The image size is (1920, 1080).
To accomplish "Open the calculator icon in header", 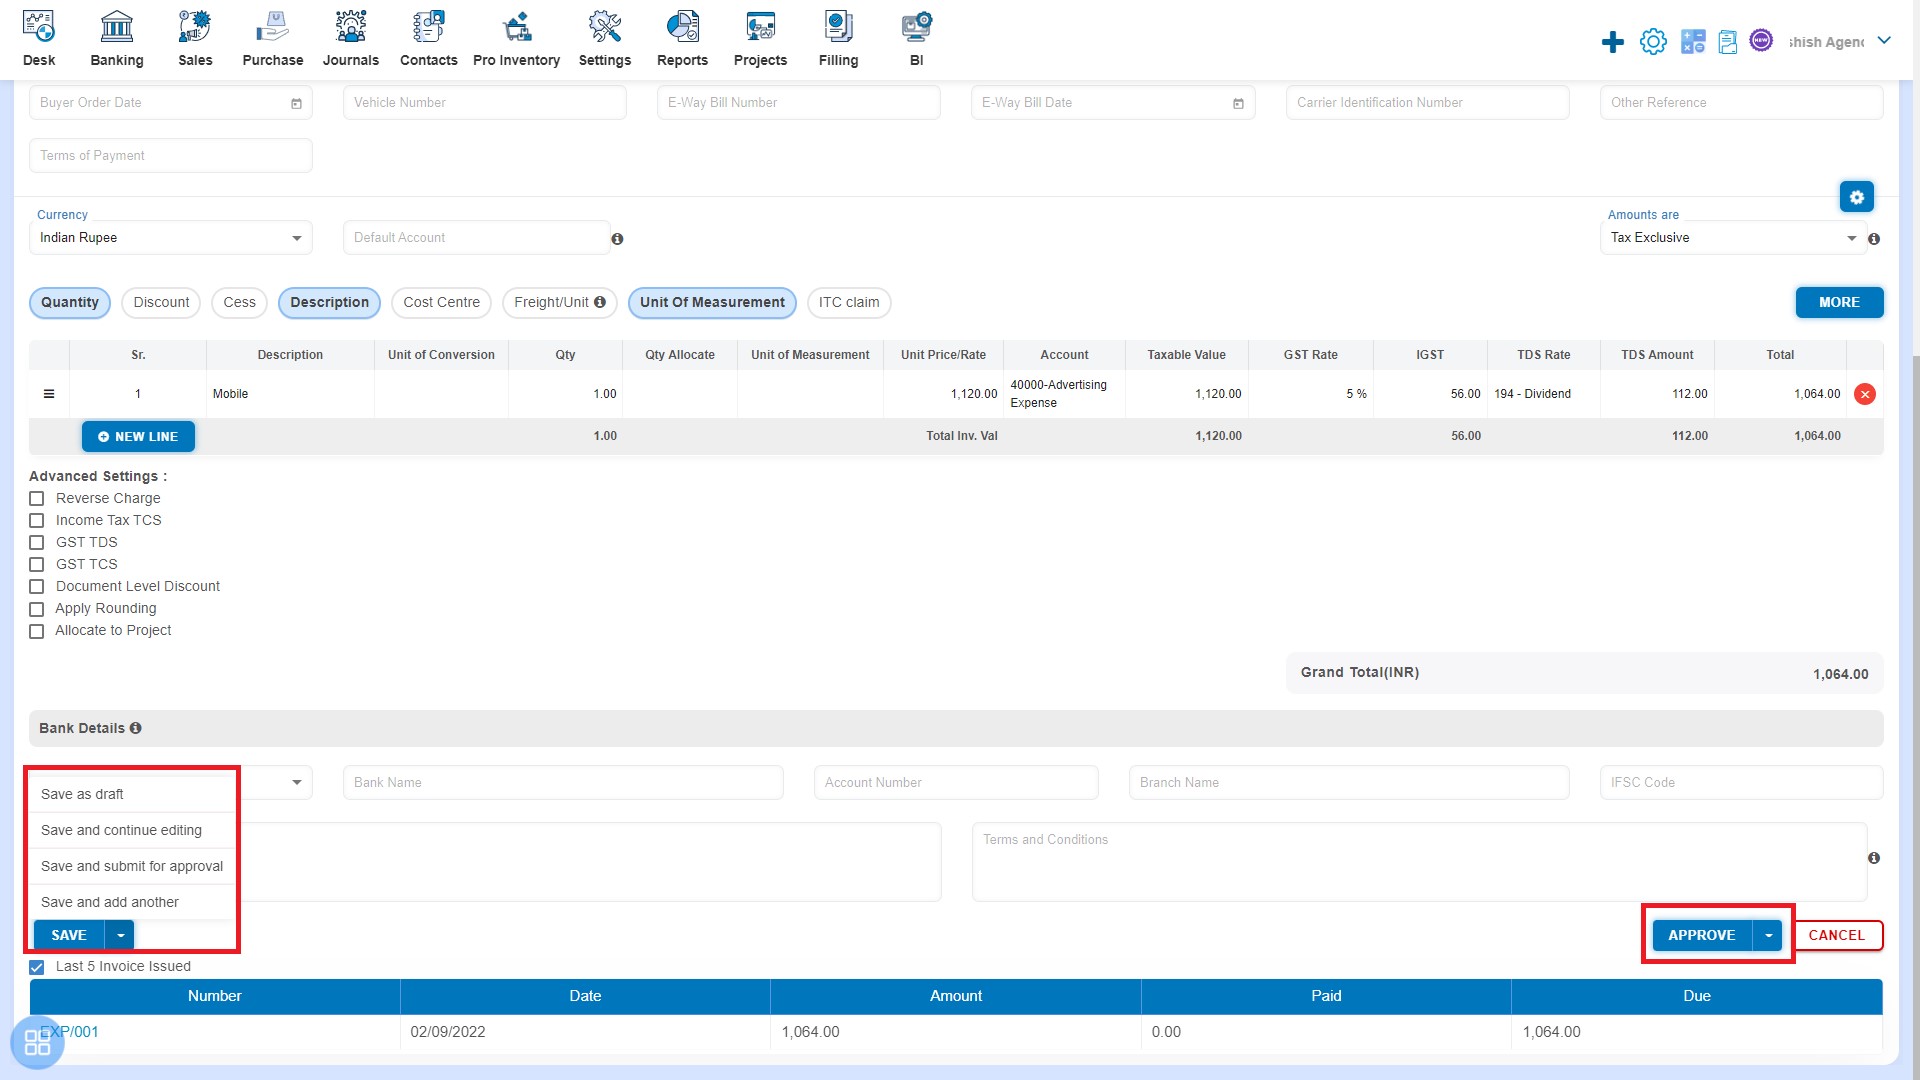I will [x=1693, y=42].
